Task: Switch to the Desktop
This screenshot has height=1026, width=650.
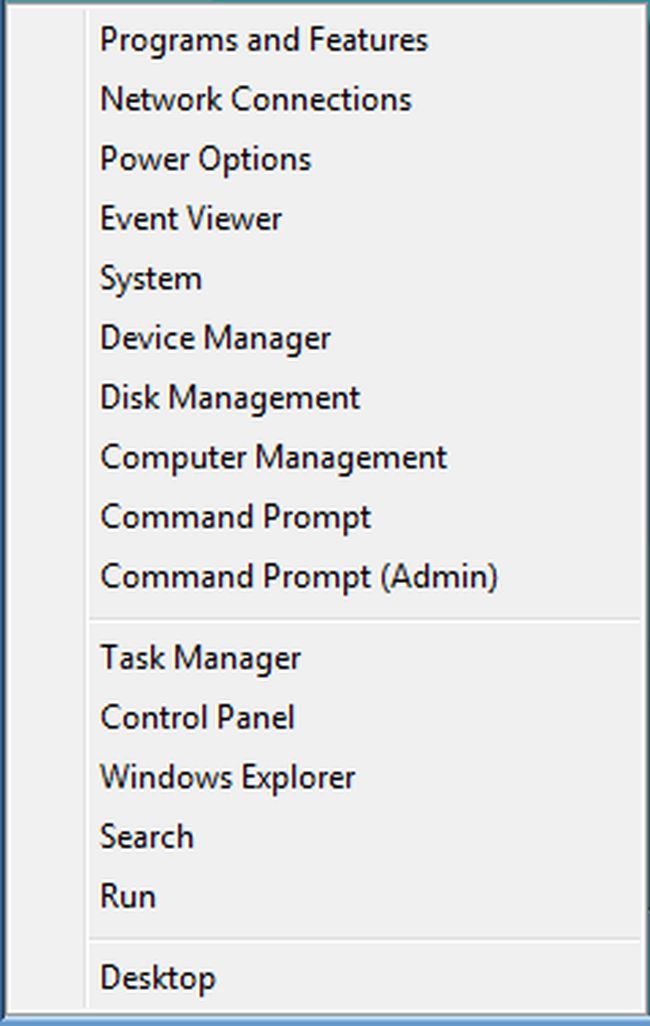Action: [158, 978]
